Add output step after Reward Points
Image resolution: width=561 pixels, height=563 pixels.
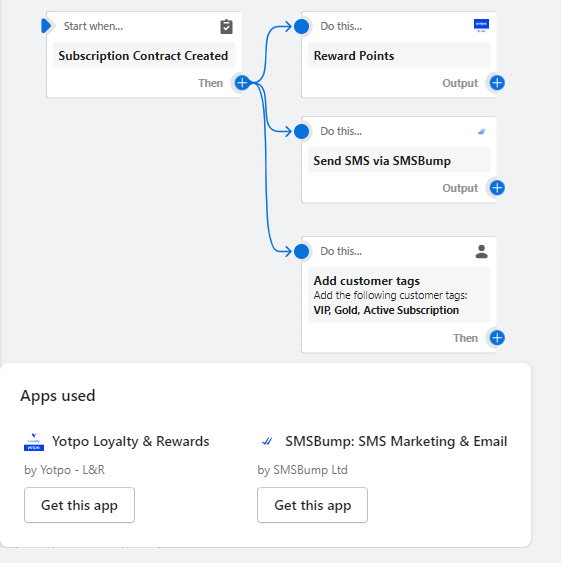pyautogui.click(x=497, y=83)
